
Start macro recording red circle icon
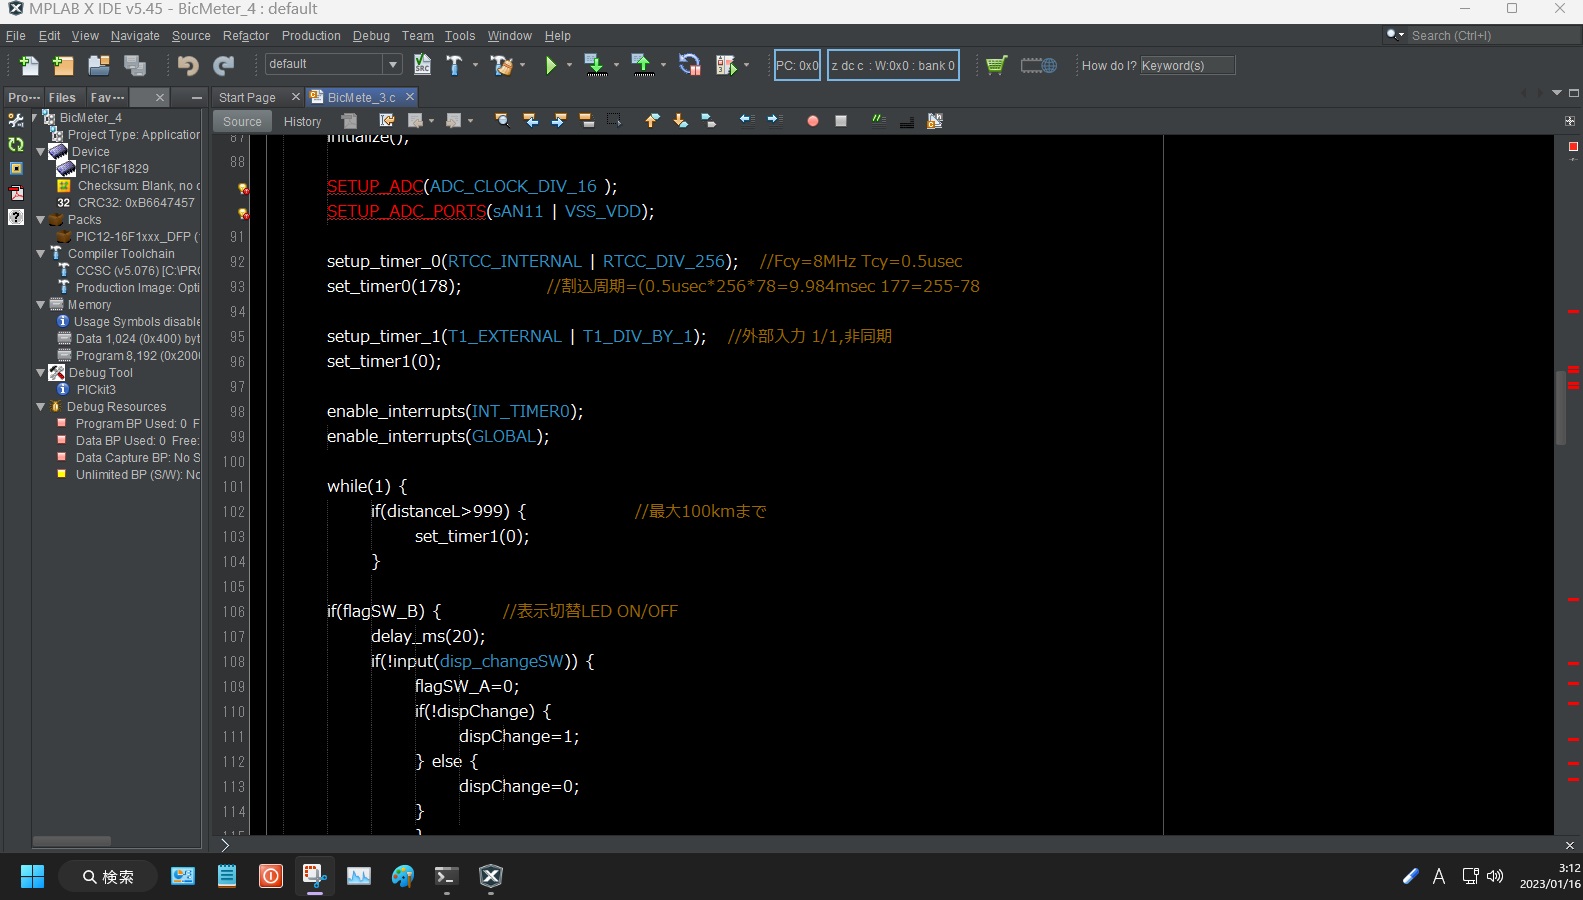click(x=813, y=121)
